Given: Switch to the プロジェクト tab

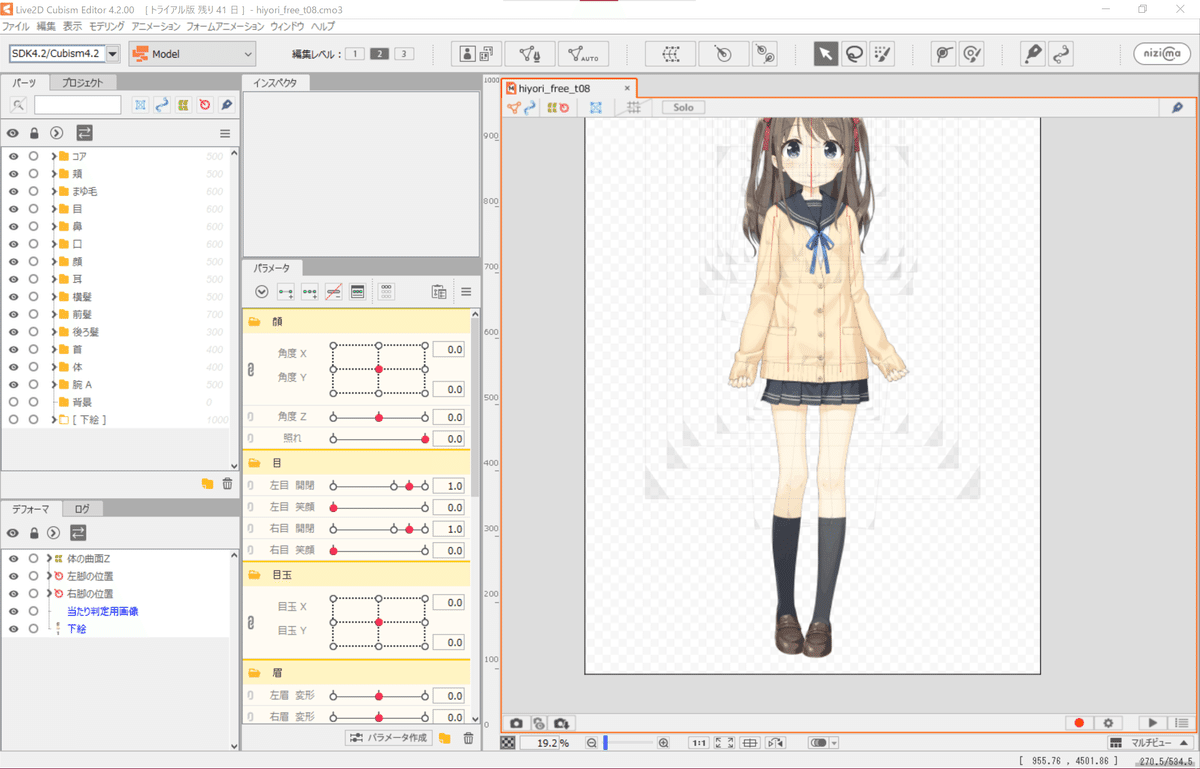Looking at the screenshot, I should click(82, 83).
